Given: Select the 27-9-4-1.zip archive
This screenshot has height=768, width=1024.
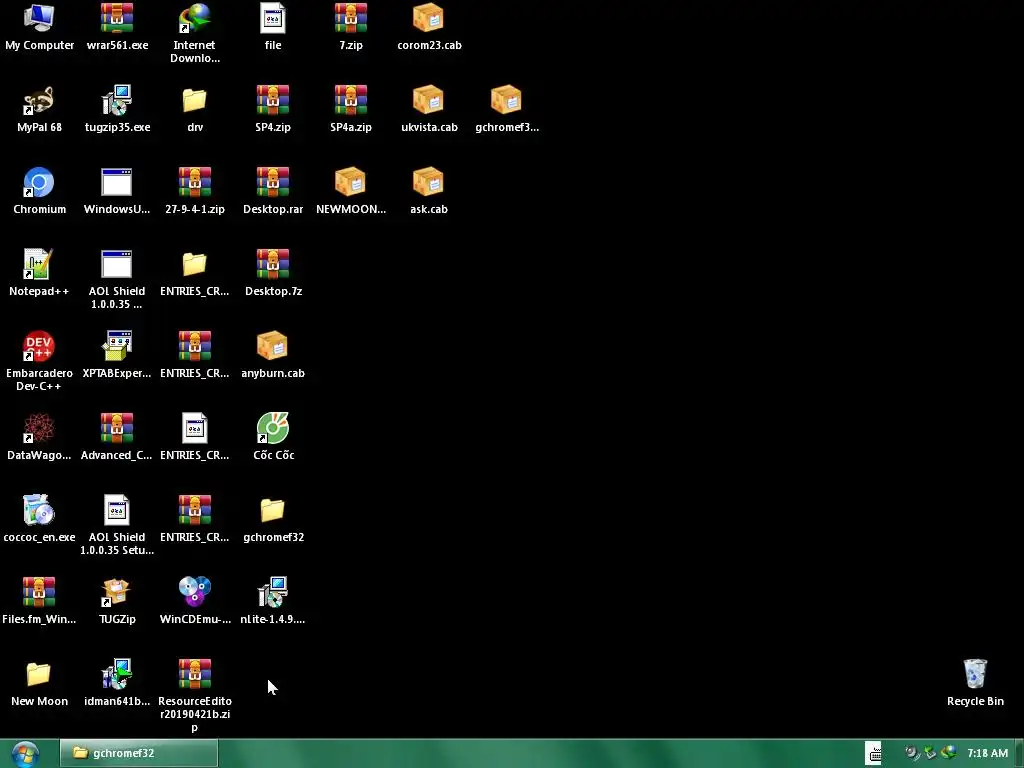Looking at the screenshot, I should 195,182.
